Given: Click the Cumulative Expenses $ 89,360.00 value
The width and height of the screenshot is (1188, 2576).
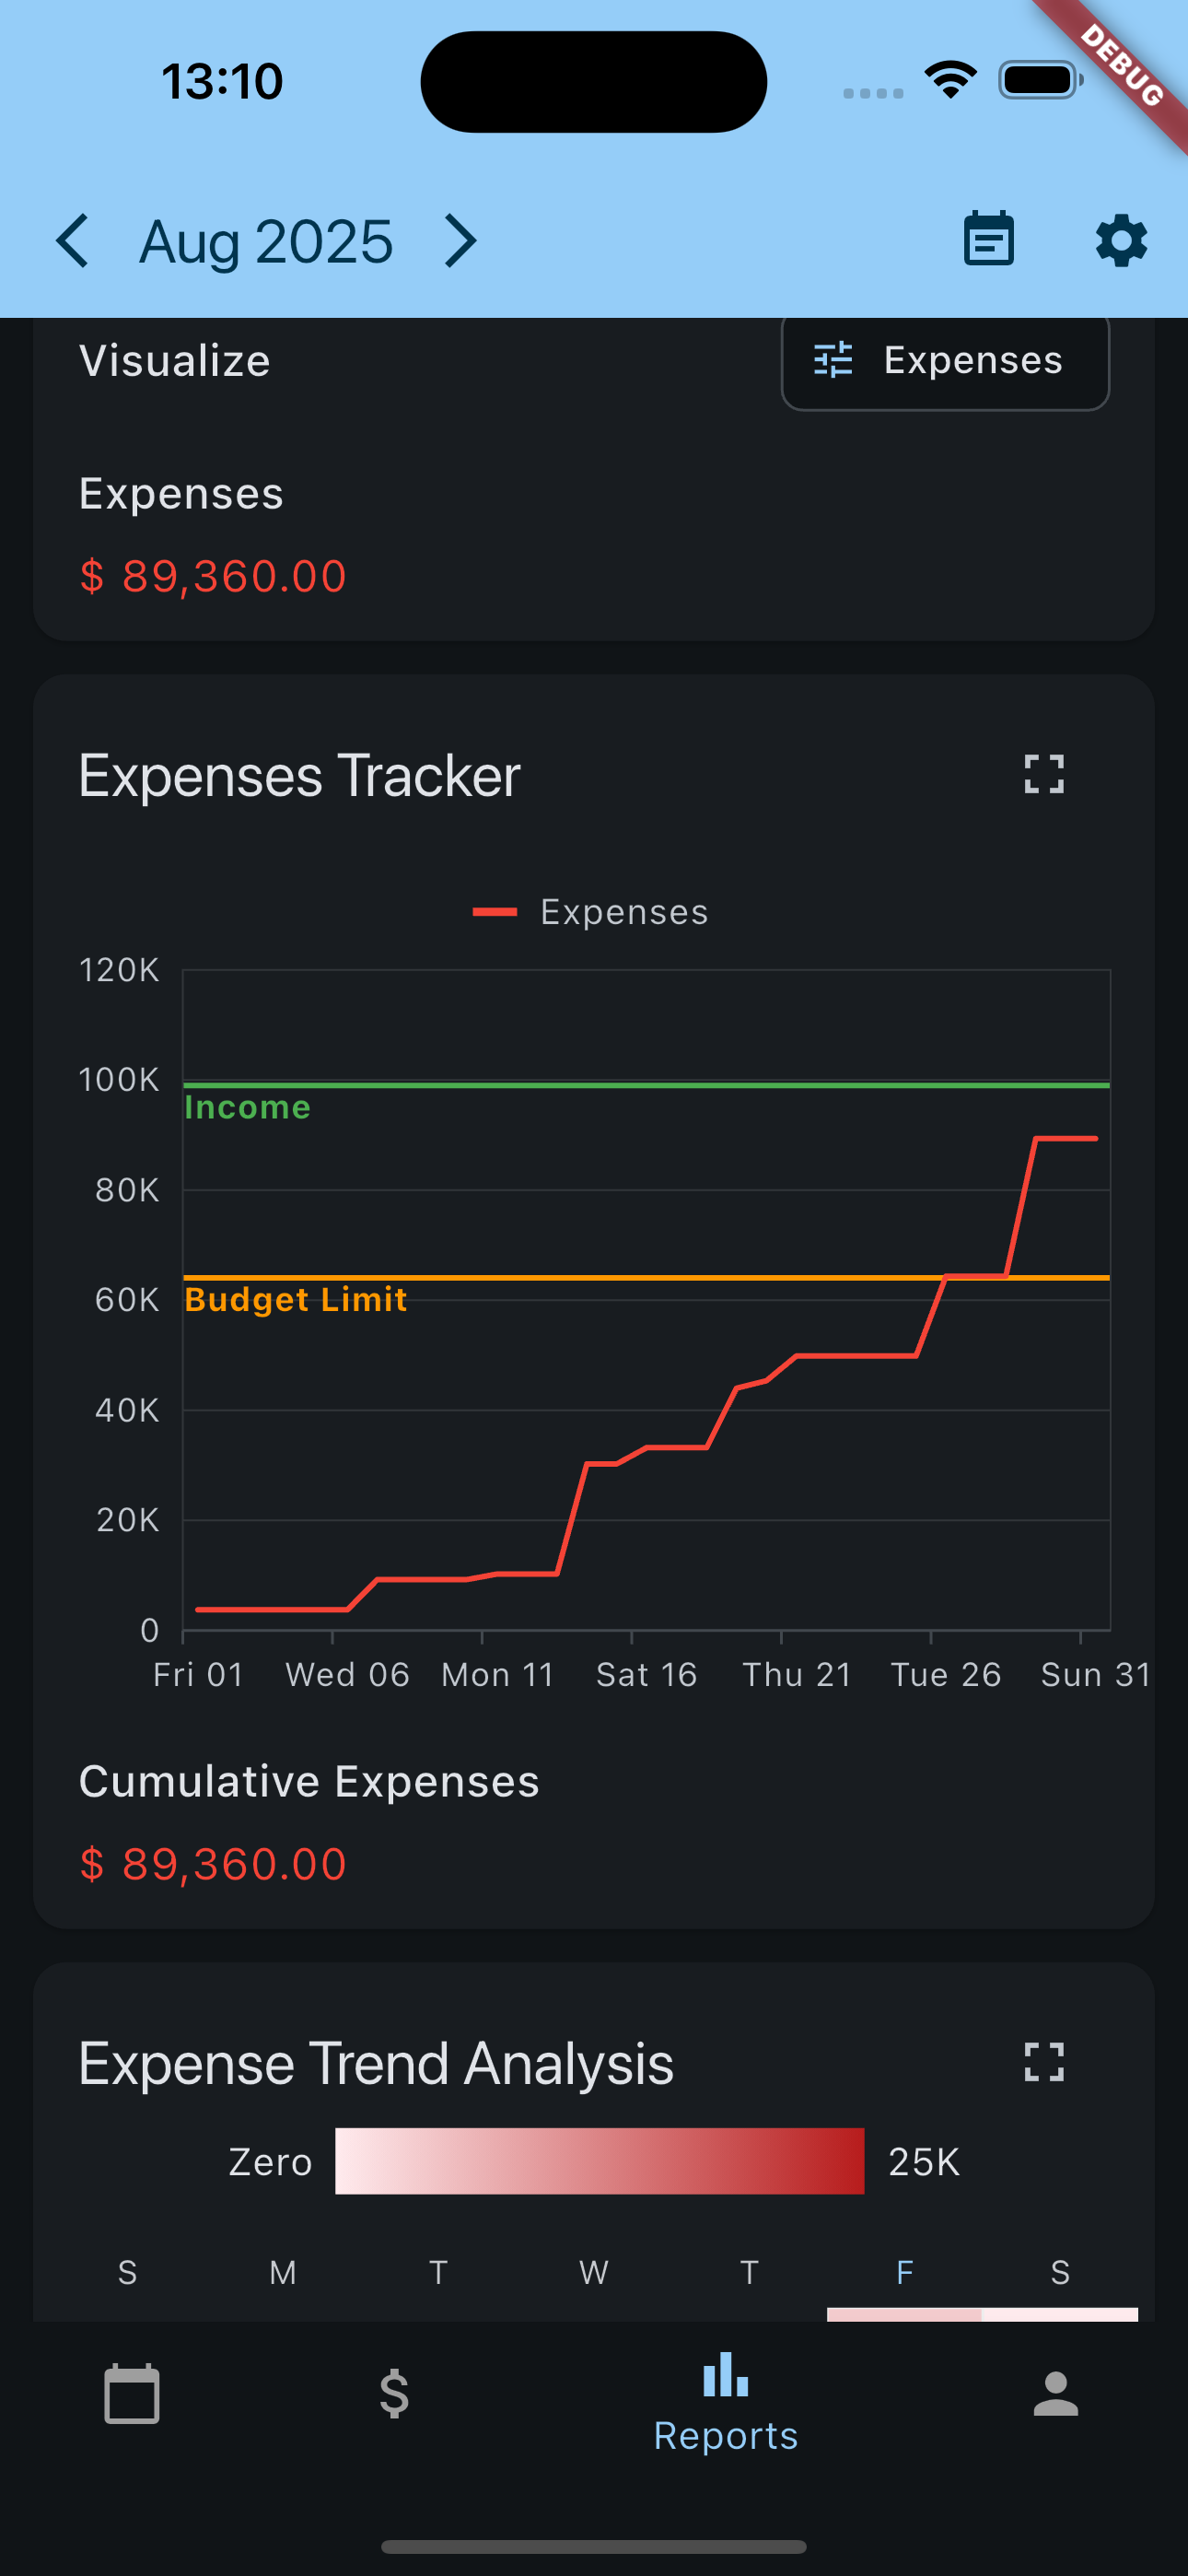Looking at the screenshot, I should coord(213,1864).
